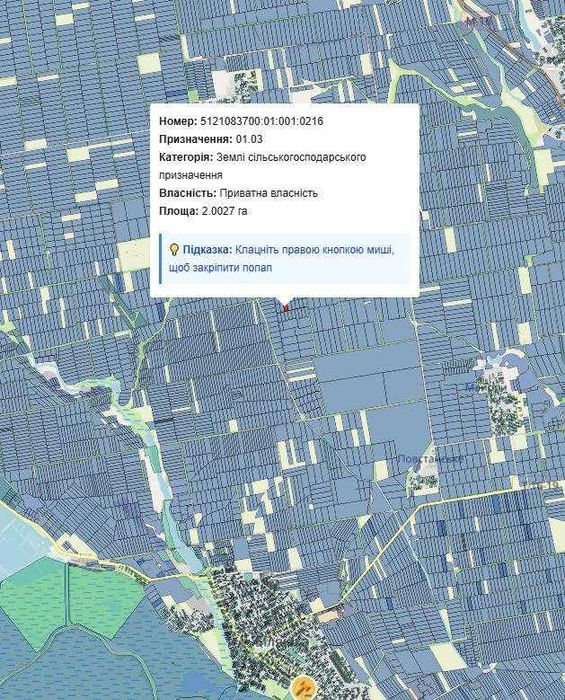Viewport: 565px width, 700px height.
Task: Click the Приватна власність ownership text
Action: 269,193
